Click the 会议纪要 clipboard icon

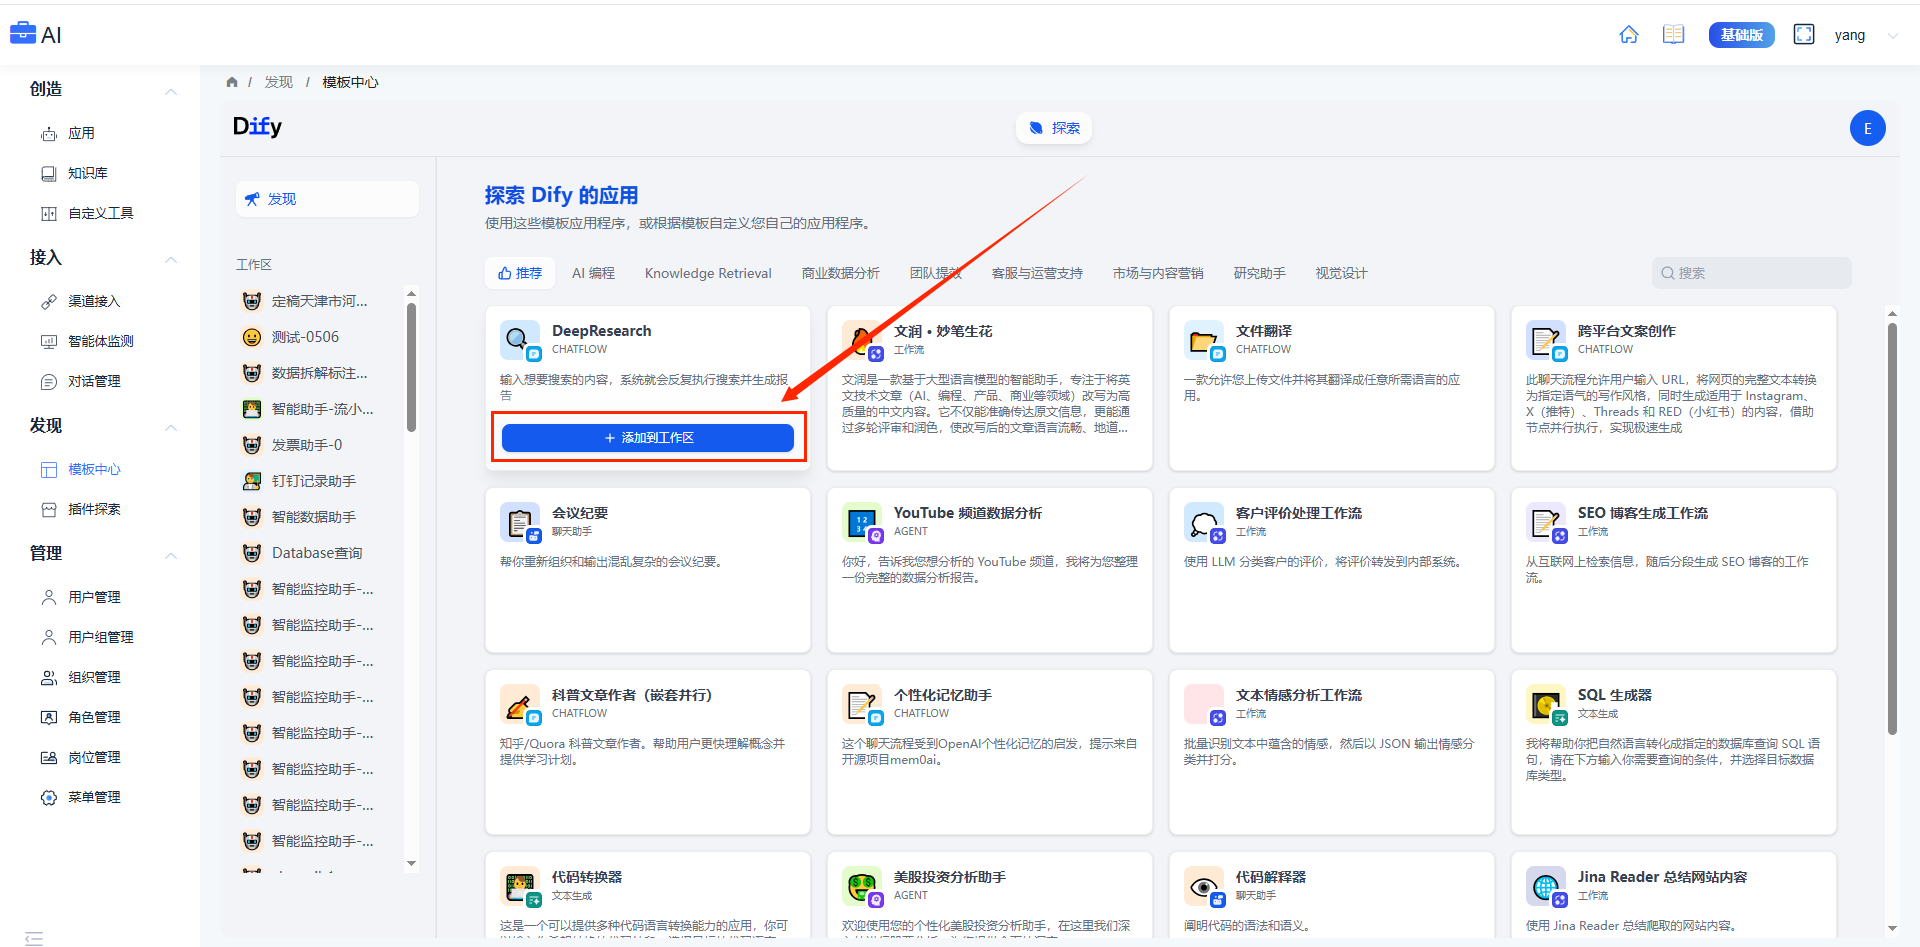click(x=520, y=522)
